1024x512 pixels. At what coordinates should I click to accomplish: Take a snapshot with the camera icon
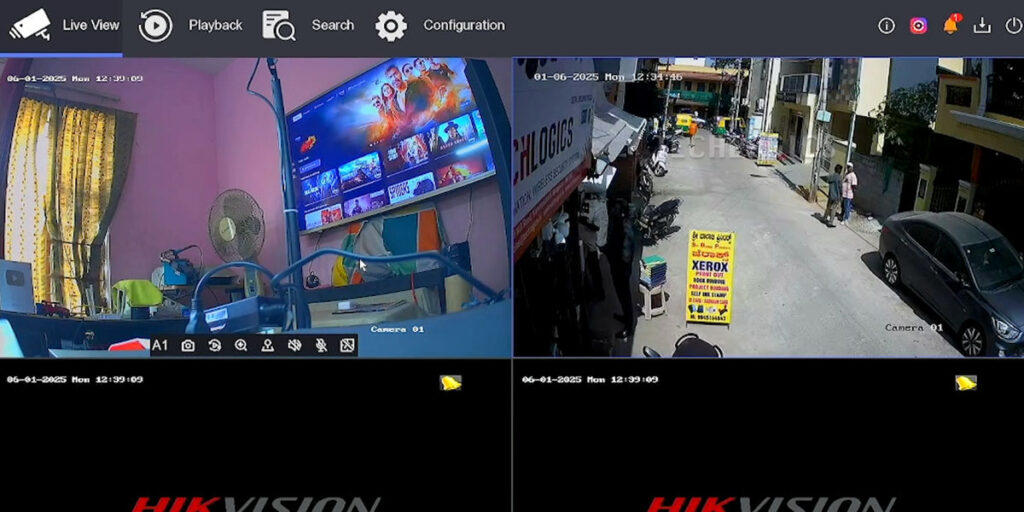pyautogui.click(x=187, y=346)
